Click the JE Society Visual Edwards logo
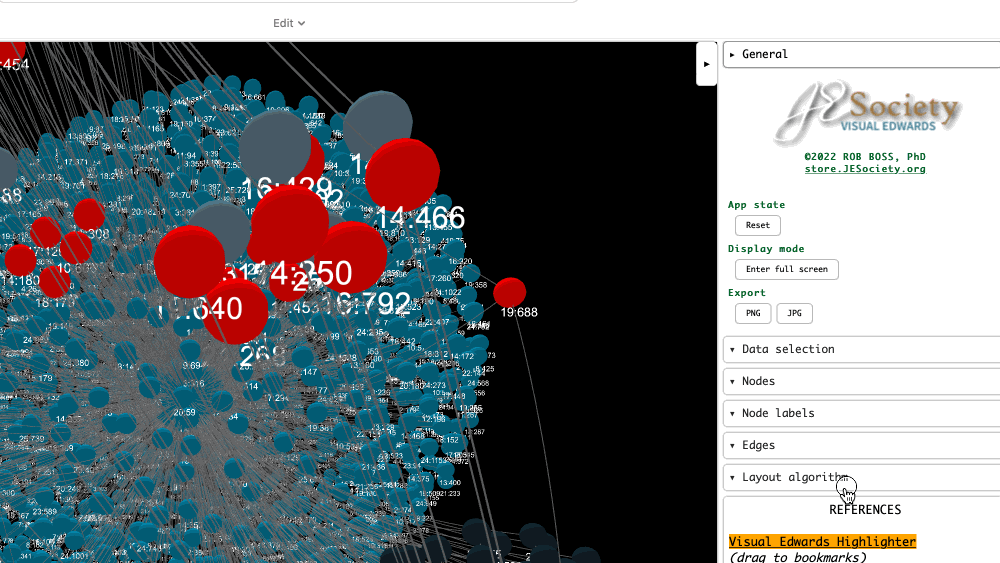The image size is (1000, 563). coord(865,111)
